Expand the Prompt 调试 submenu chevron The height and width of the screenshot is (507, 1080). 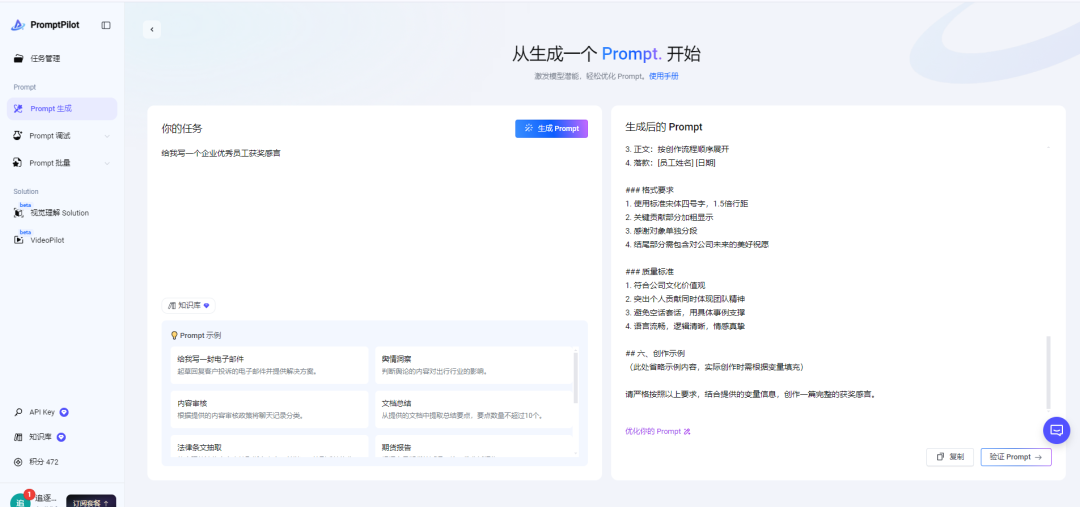pos(107,136)
